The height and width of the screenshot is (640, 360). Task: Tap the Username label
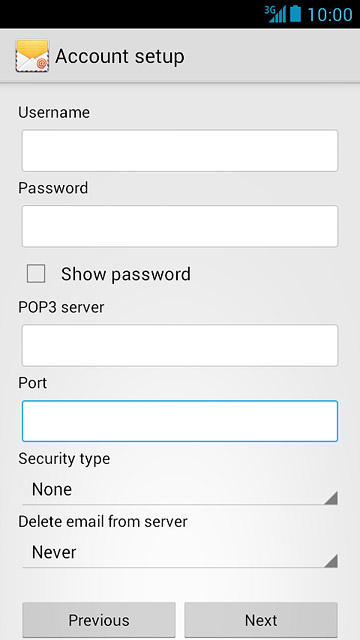pyautogui.click(x=54, y=112)
